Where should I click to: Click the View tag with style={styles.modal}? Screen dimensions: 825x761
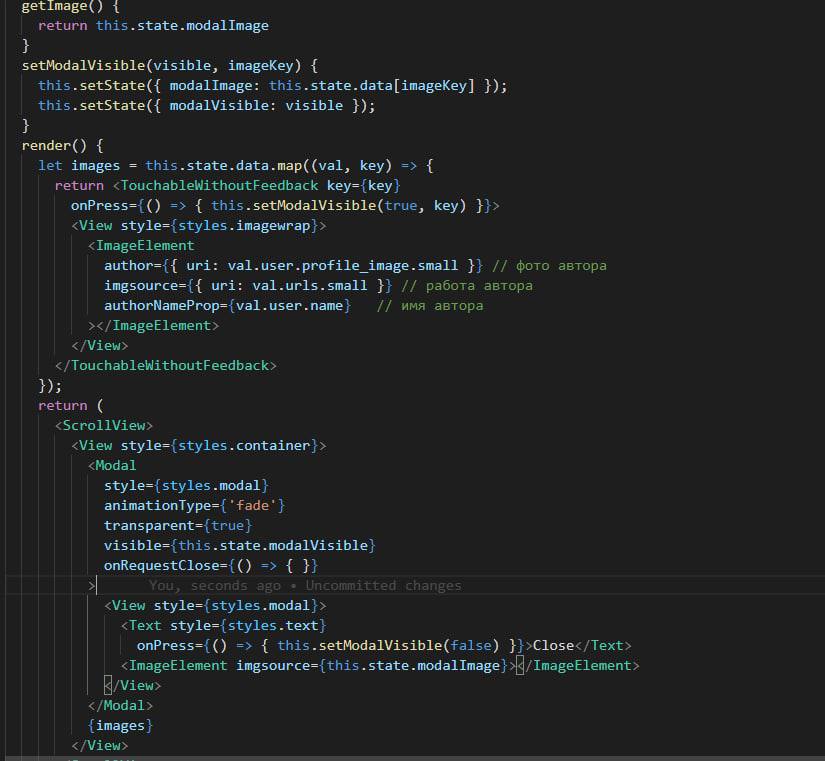tap(215, 606)
